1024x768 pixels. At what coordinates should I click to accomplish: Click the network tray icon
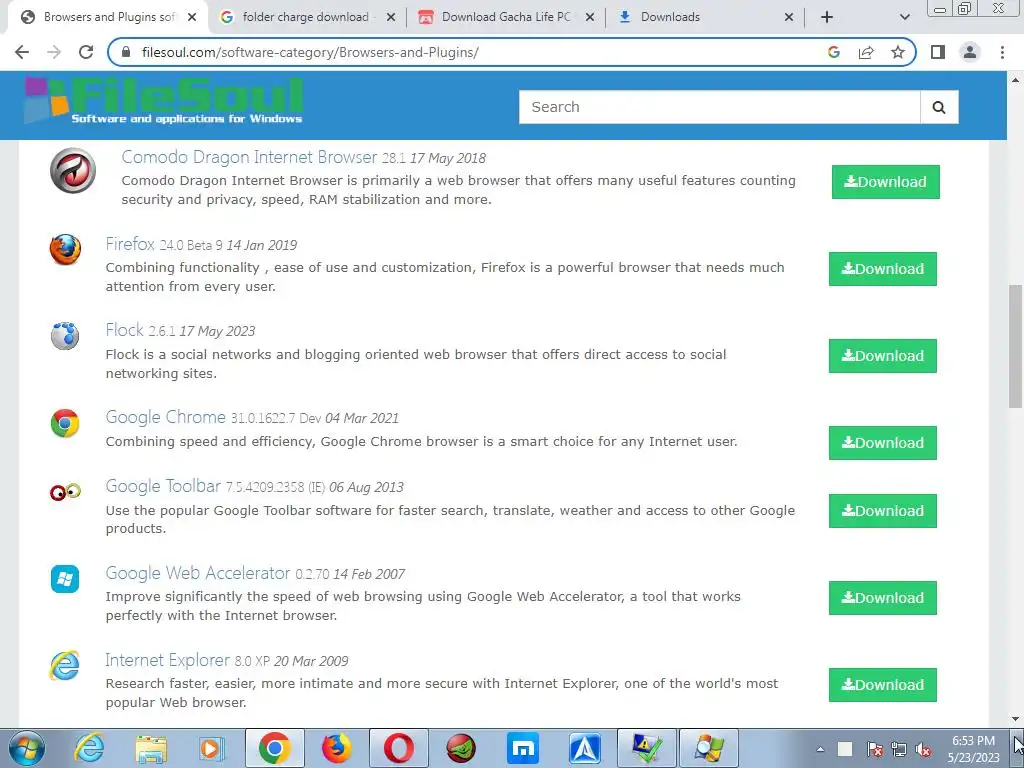(899, 749)
